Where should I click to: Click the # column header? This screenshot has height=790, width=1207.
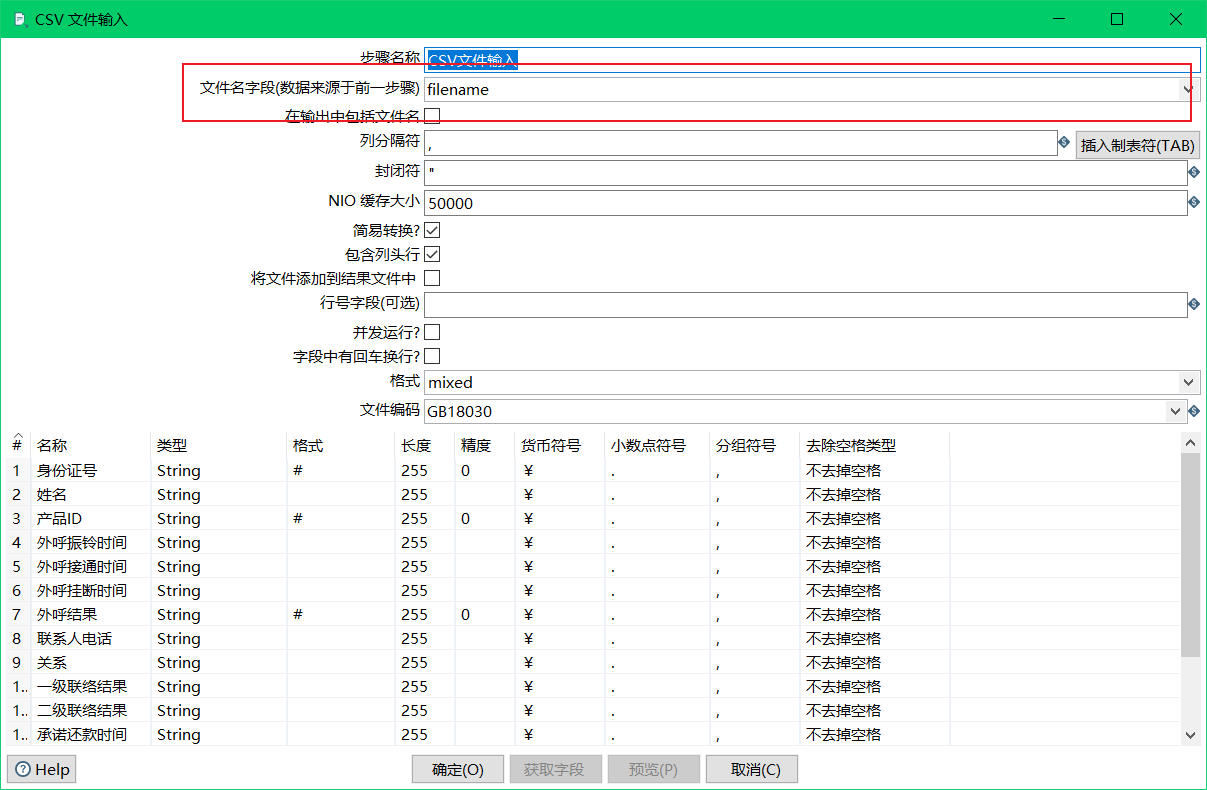click(17, 445)
